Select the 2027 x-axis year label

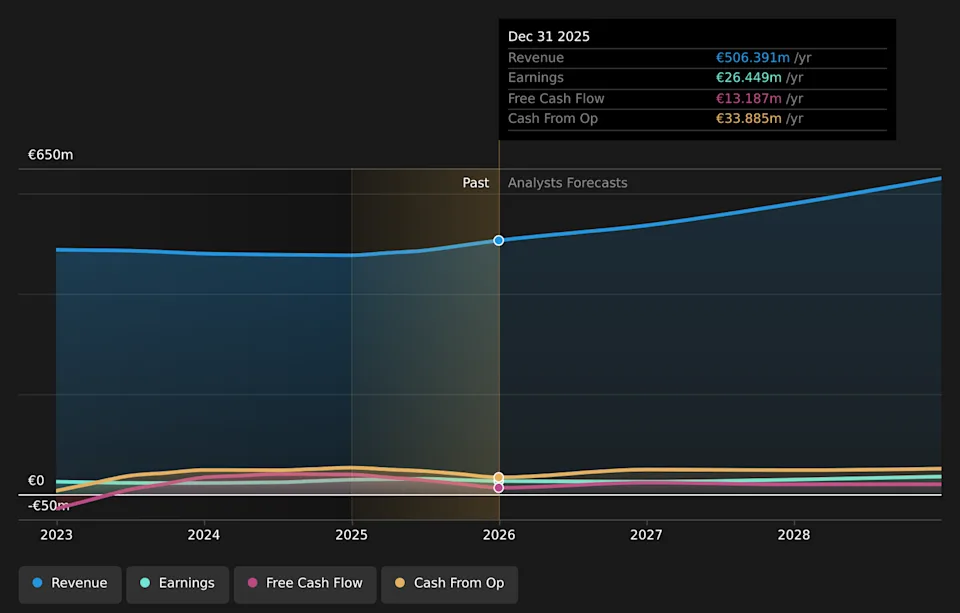(x=647, y=535)
